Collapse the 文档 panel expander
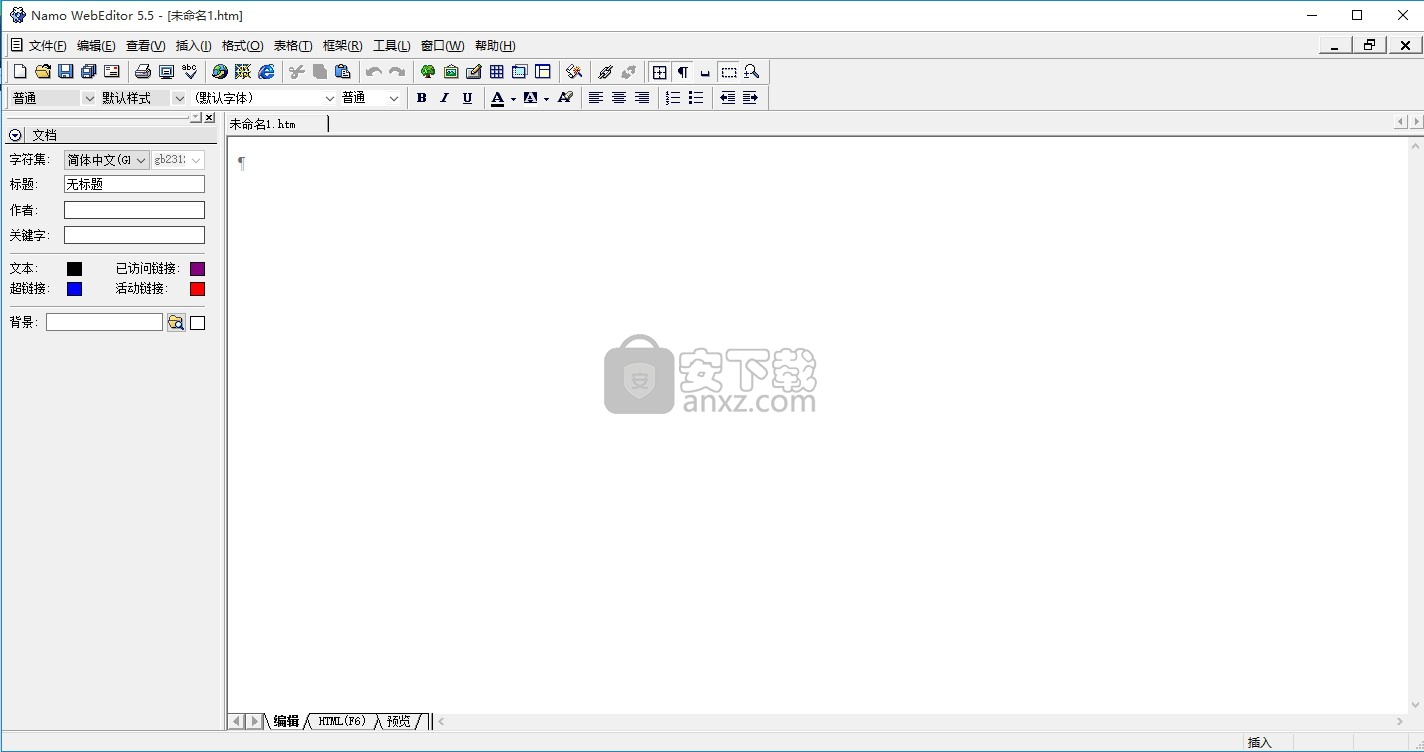The height and width of the screenshot is (752, 1424). (x=15, y=135)
